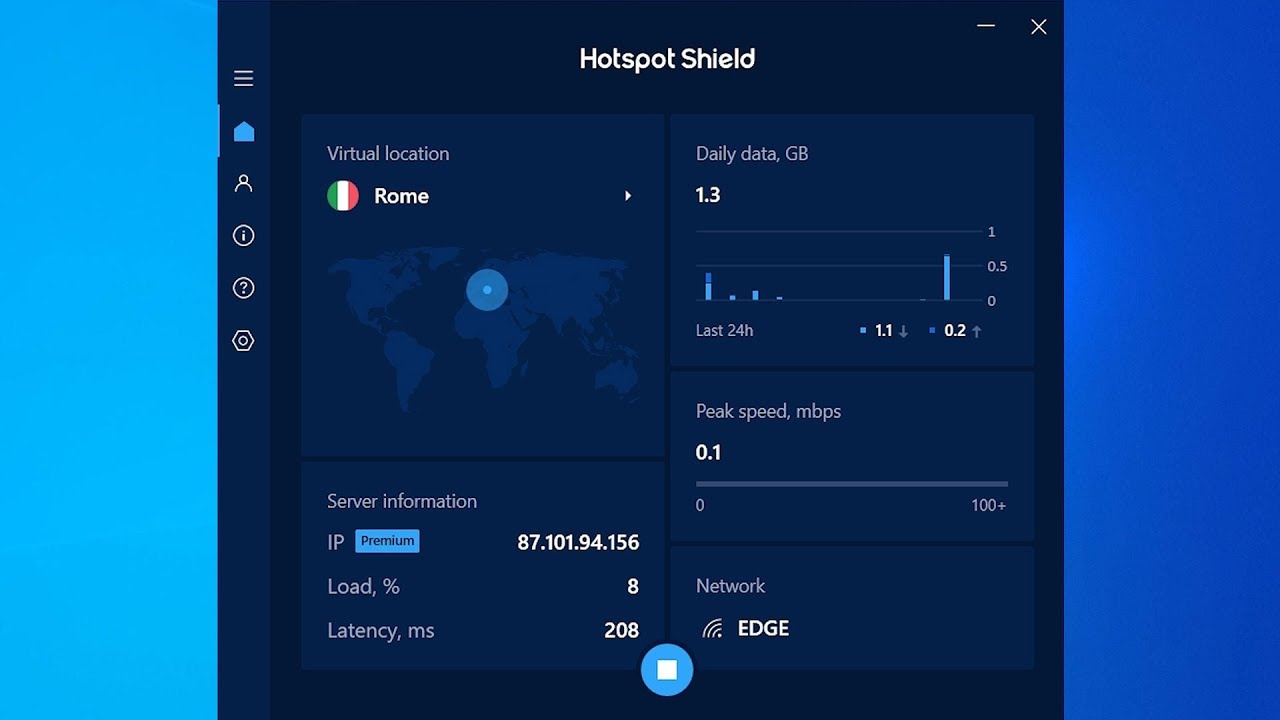Image resolution: width=1280 pixels, height=720 pixels.
Task: Click the Daily data, GB heading
Action: point(752,154)
